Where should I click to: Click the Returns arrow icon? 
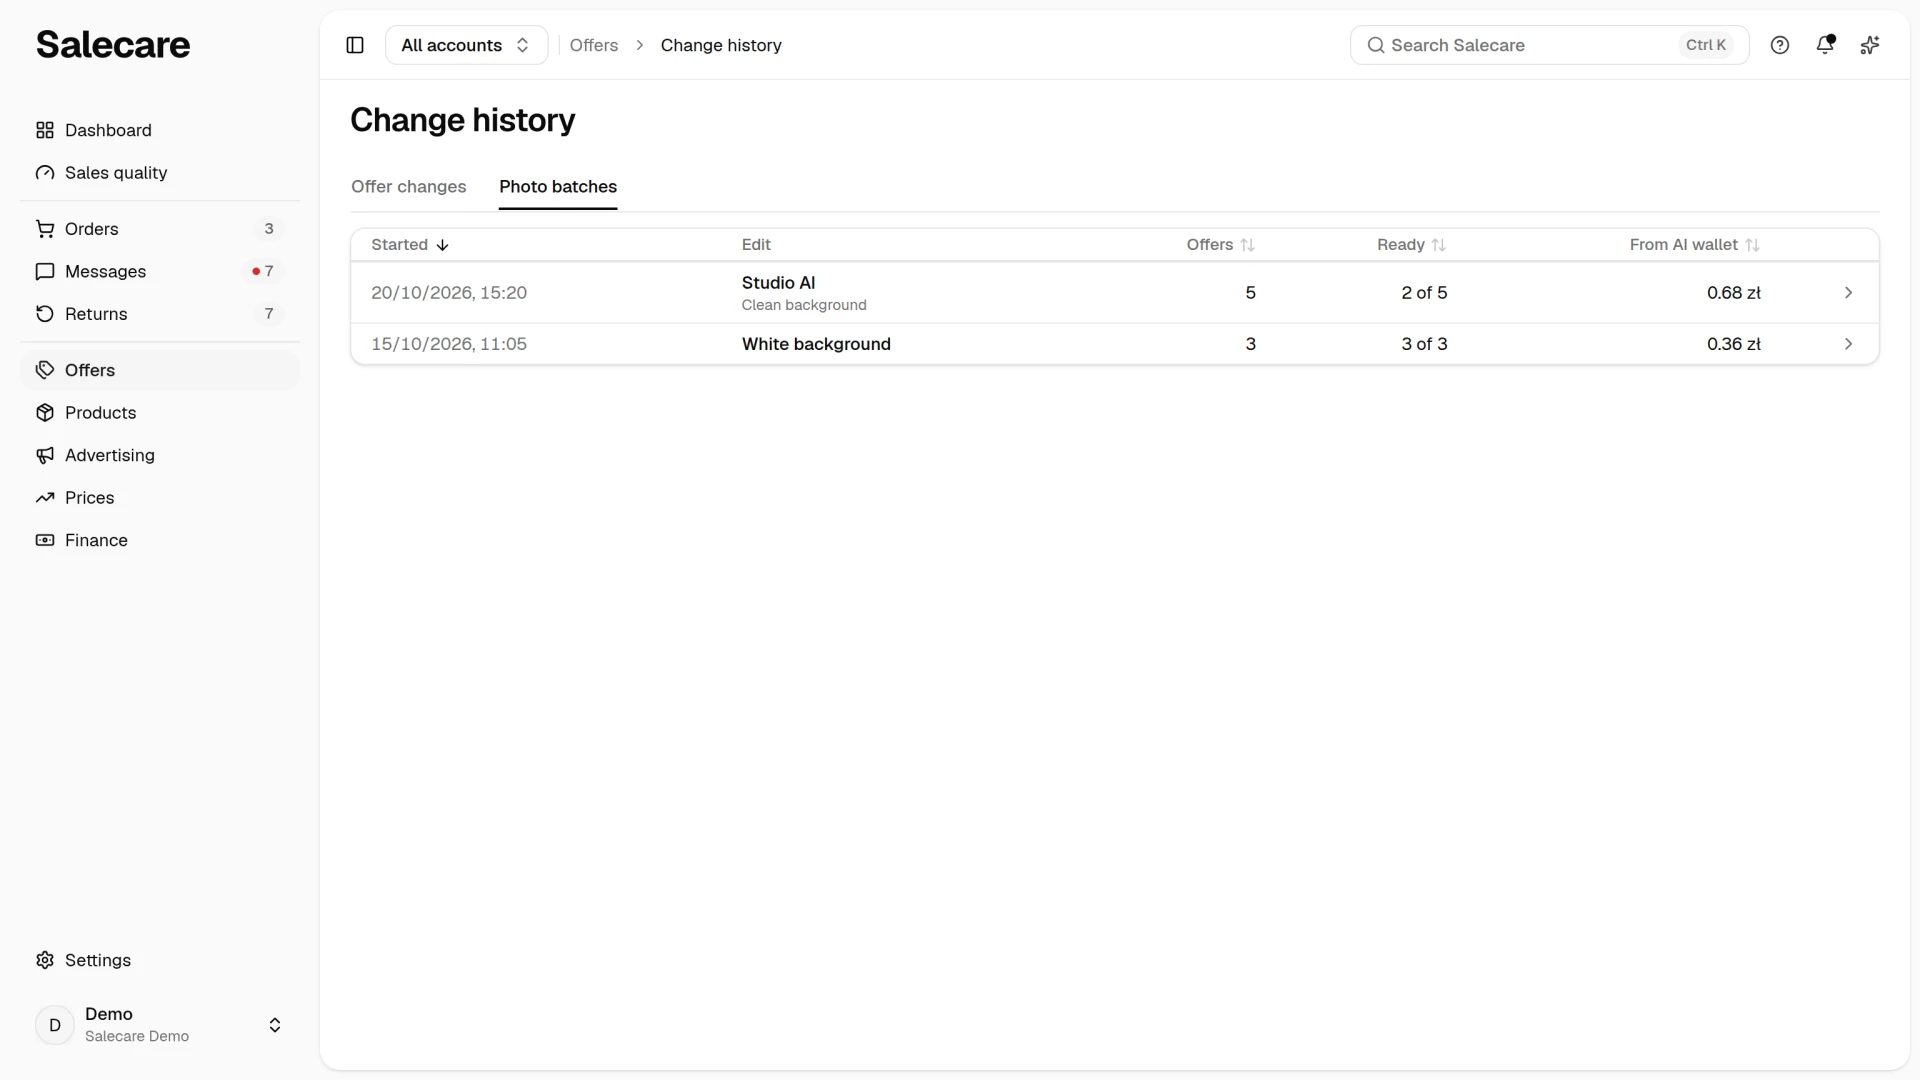(x=45, y=314)
